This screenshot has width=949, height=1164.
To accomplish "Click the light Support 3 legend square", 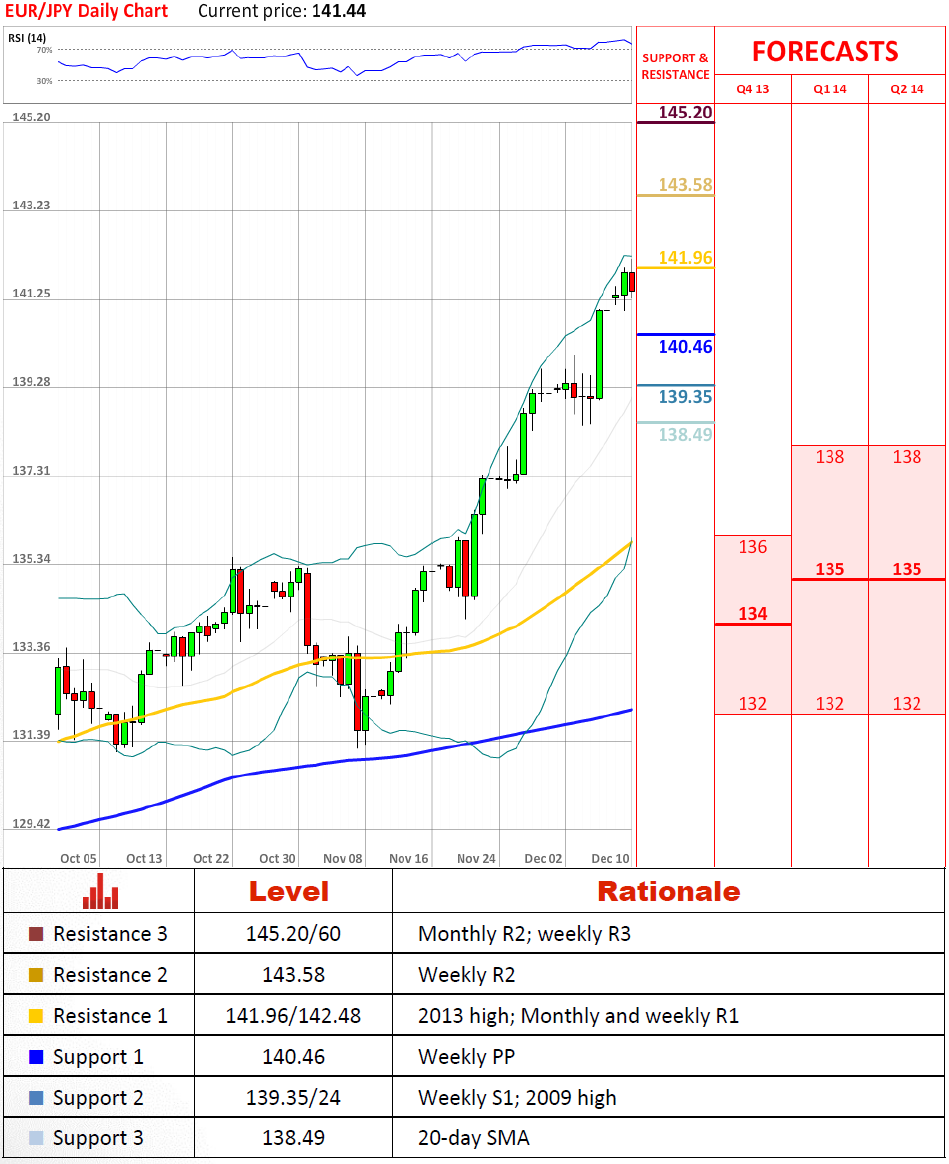I will point(36,1139).
